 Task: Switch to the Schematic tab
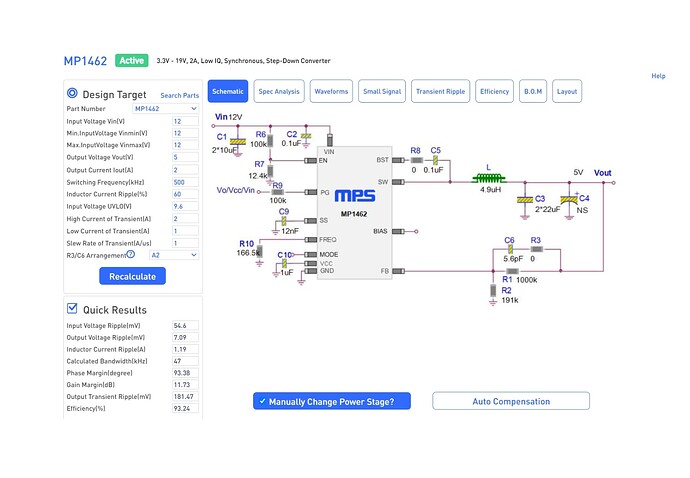tap(228, 91)
